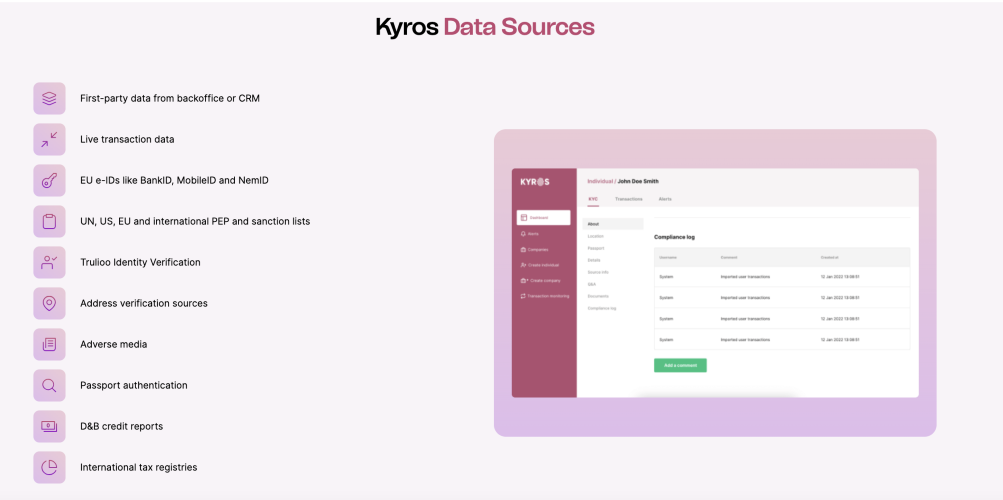Viewport: 1003px width, 500px height.
Task: Click the Created at column header
Action: tap(830, 257)
